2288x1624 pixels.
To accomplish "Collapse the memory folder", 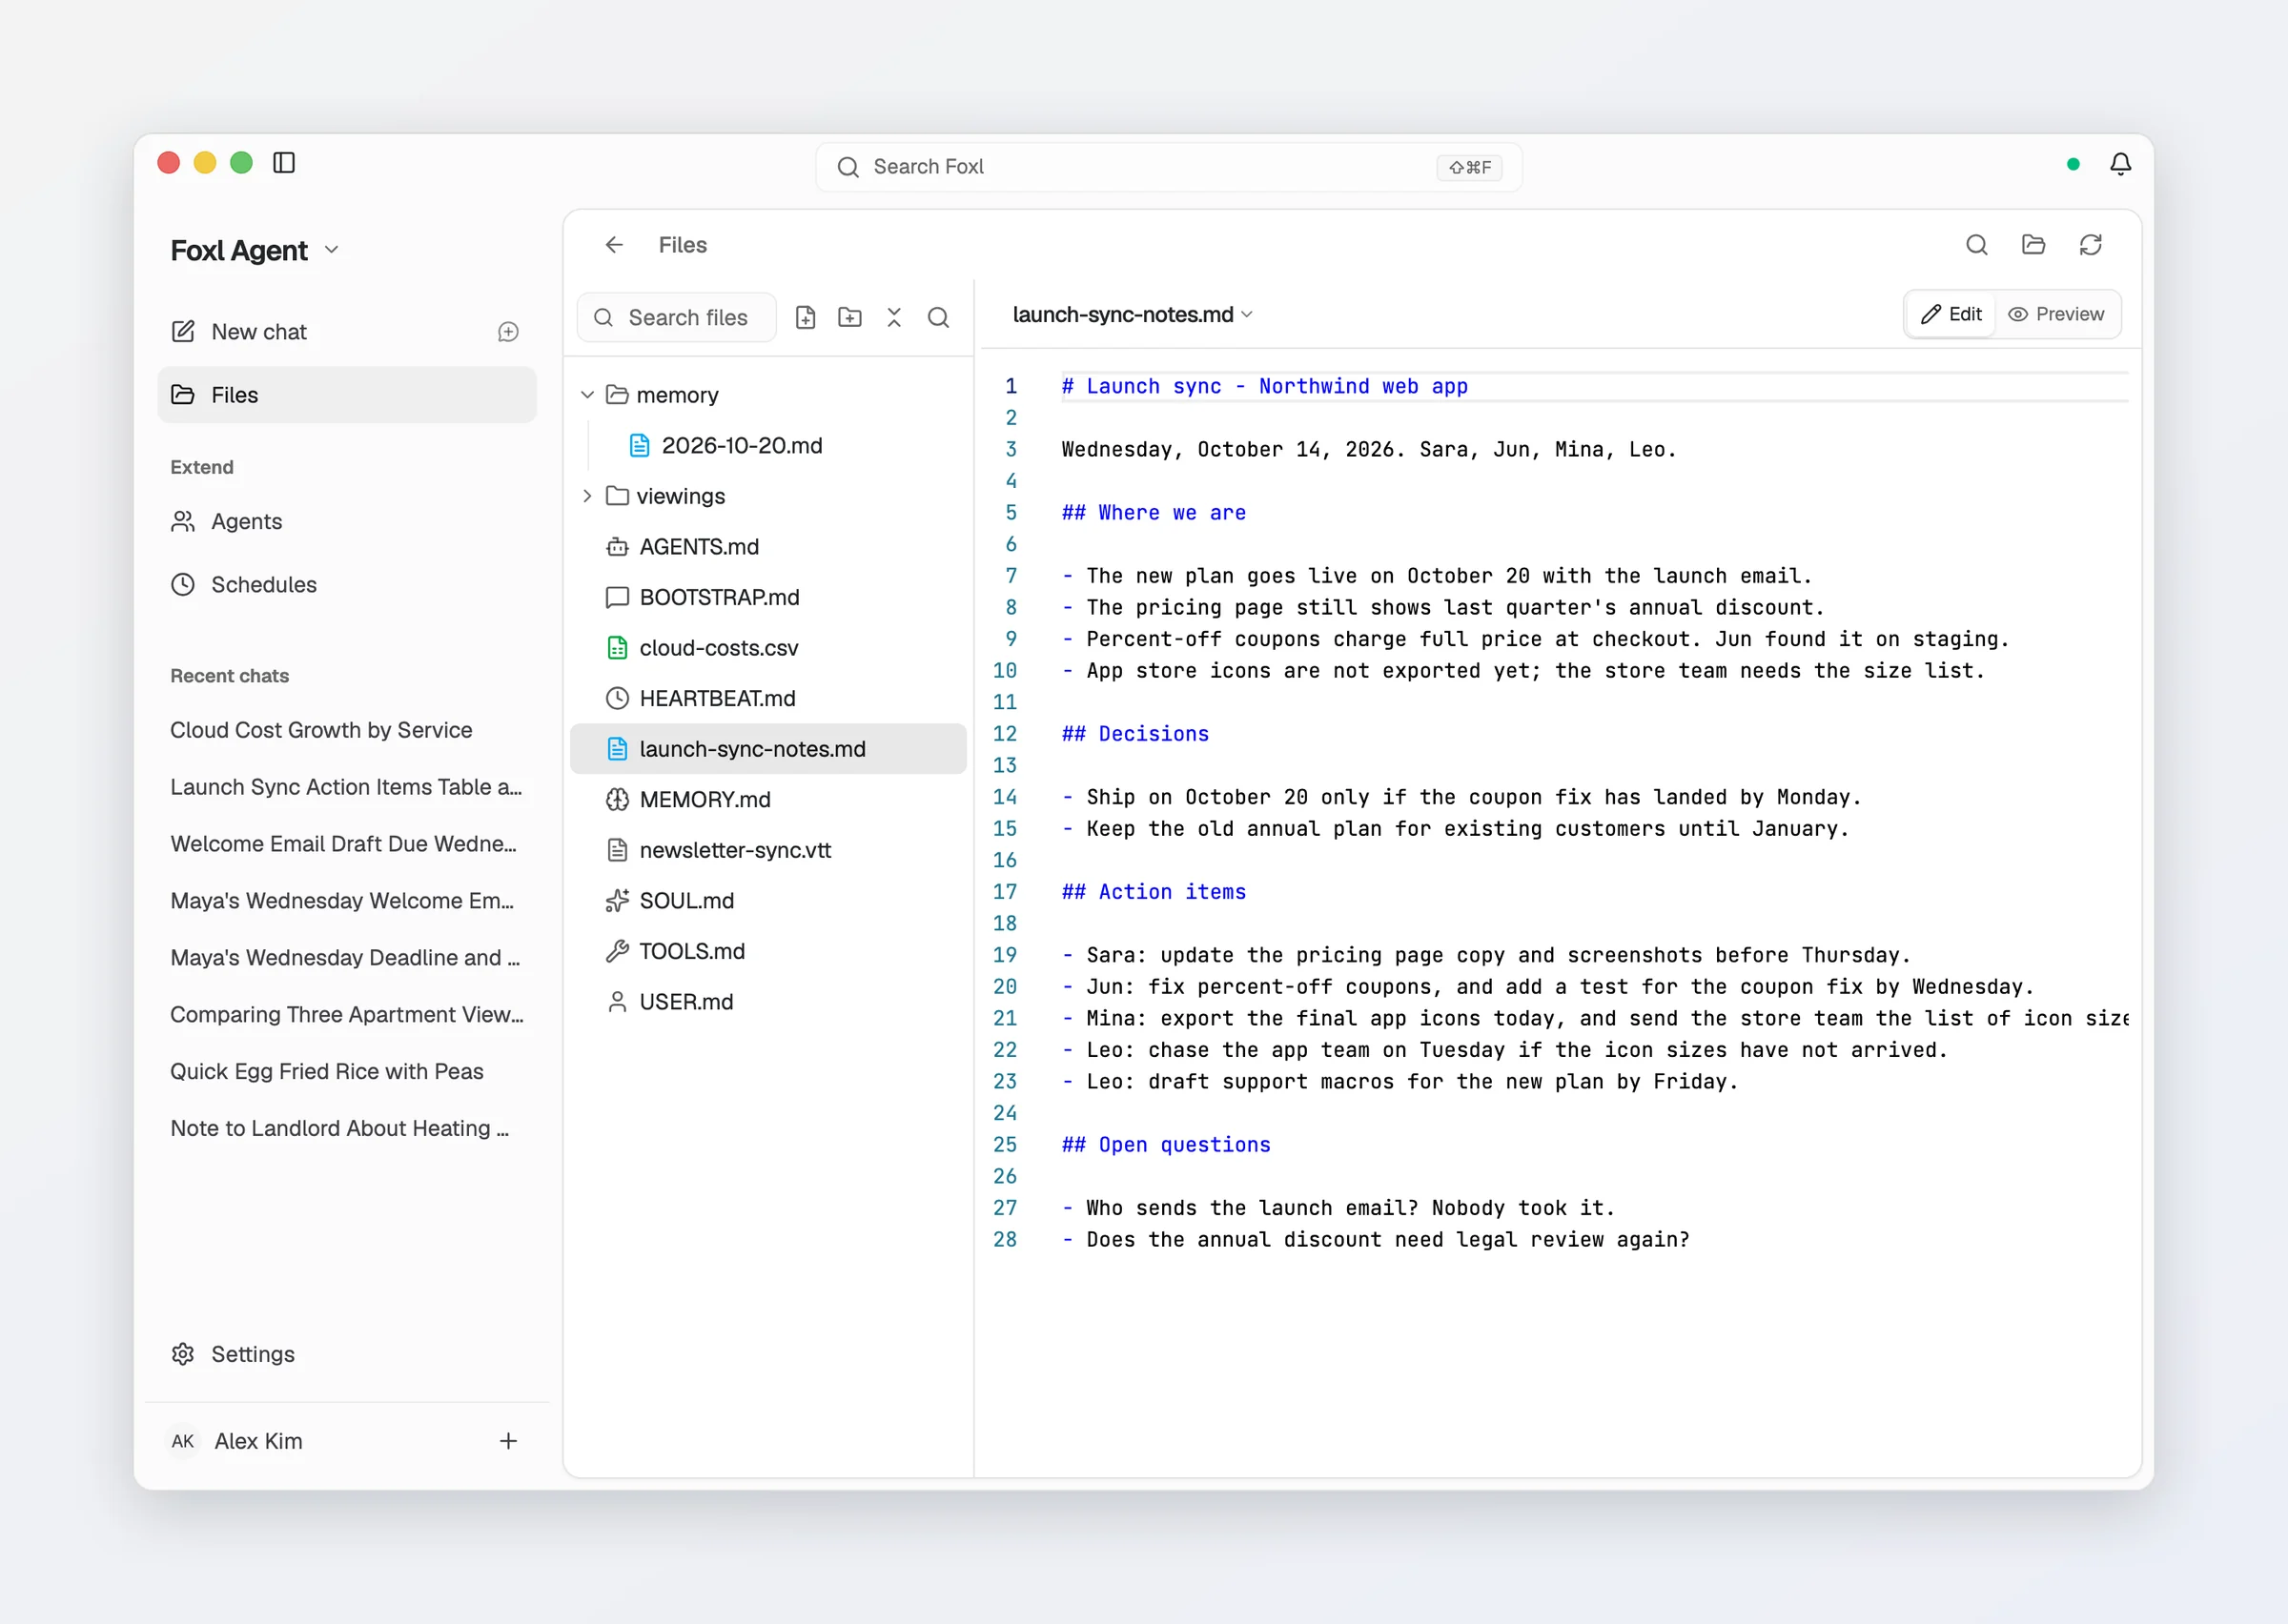I will 587,395.
